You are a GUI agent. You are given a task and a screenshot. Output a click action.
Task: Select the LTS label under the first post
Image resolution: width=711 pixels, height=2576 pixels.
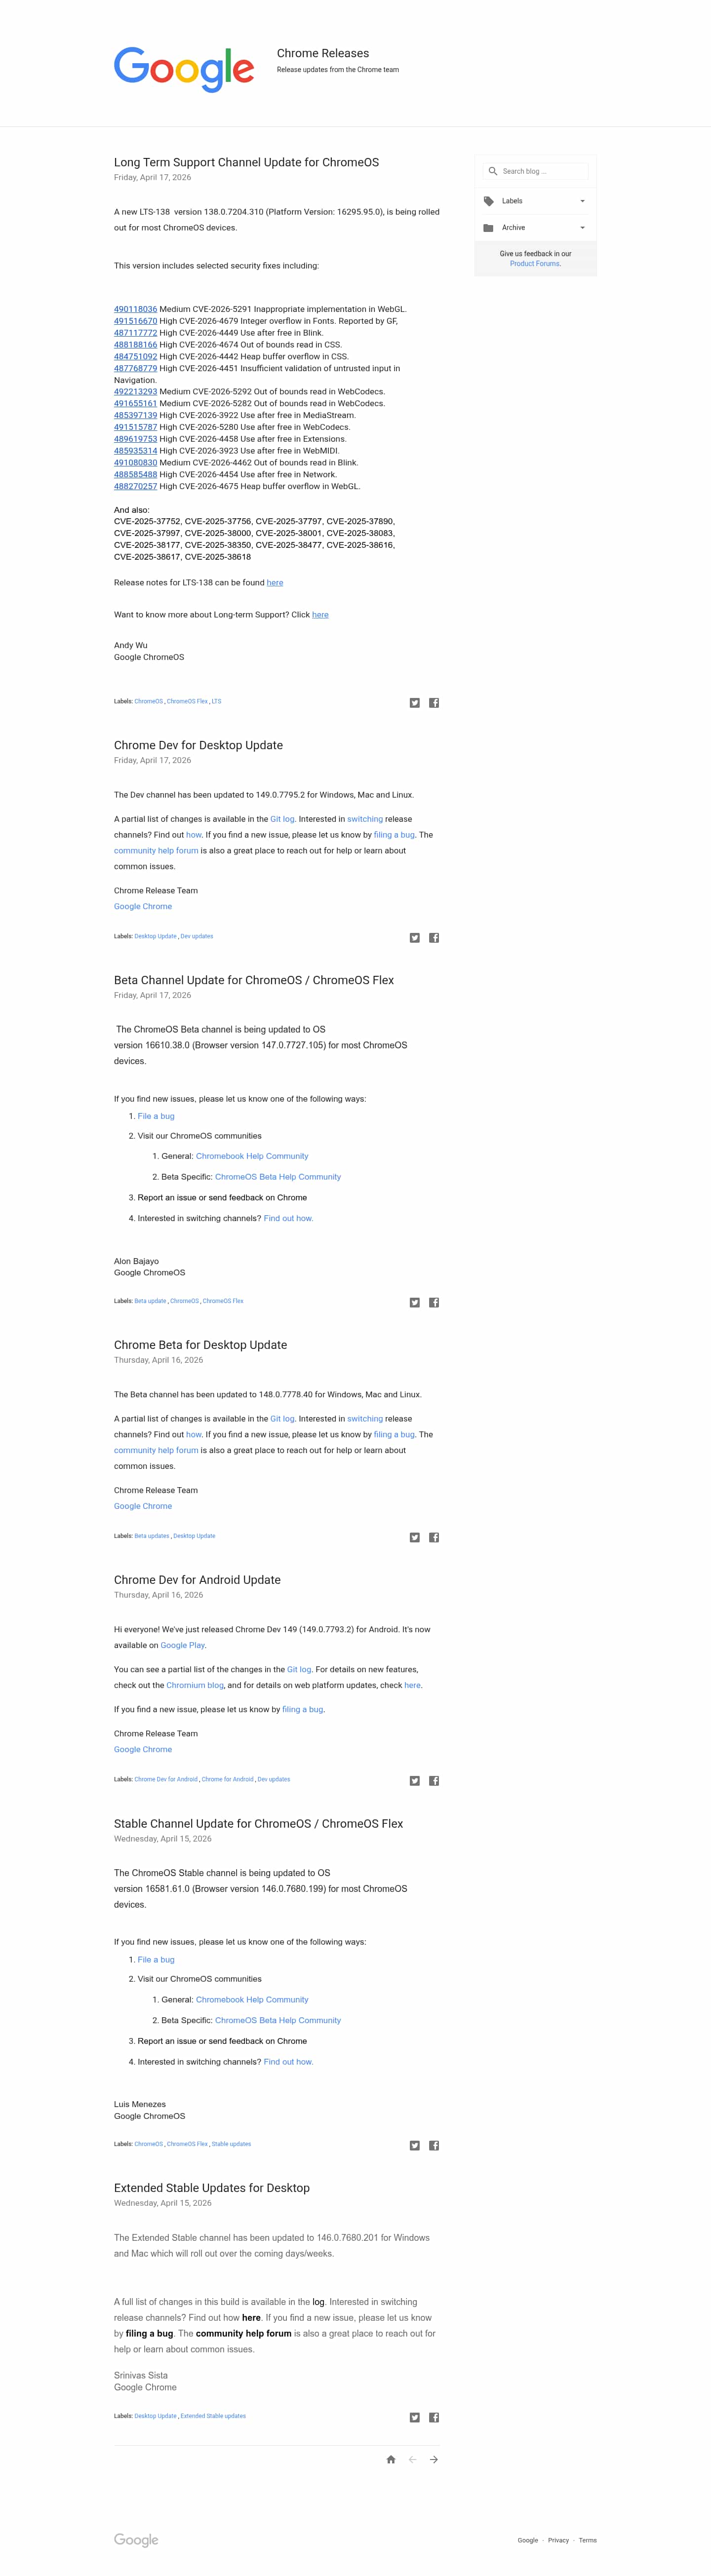click(216, 702)
